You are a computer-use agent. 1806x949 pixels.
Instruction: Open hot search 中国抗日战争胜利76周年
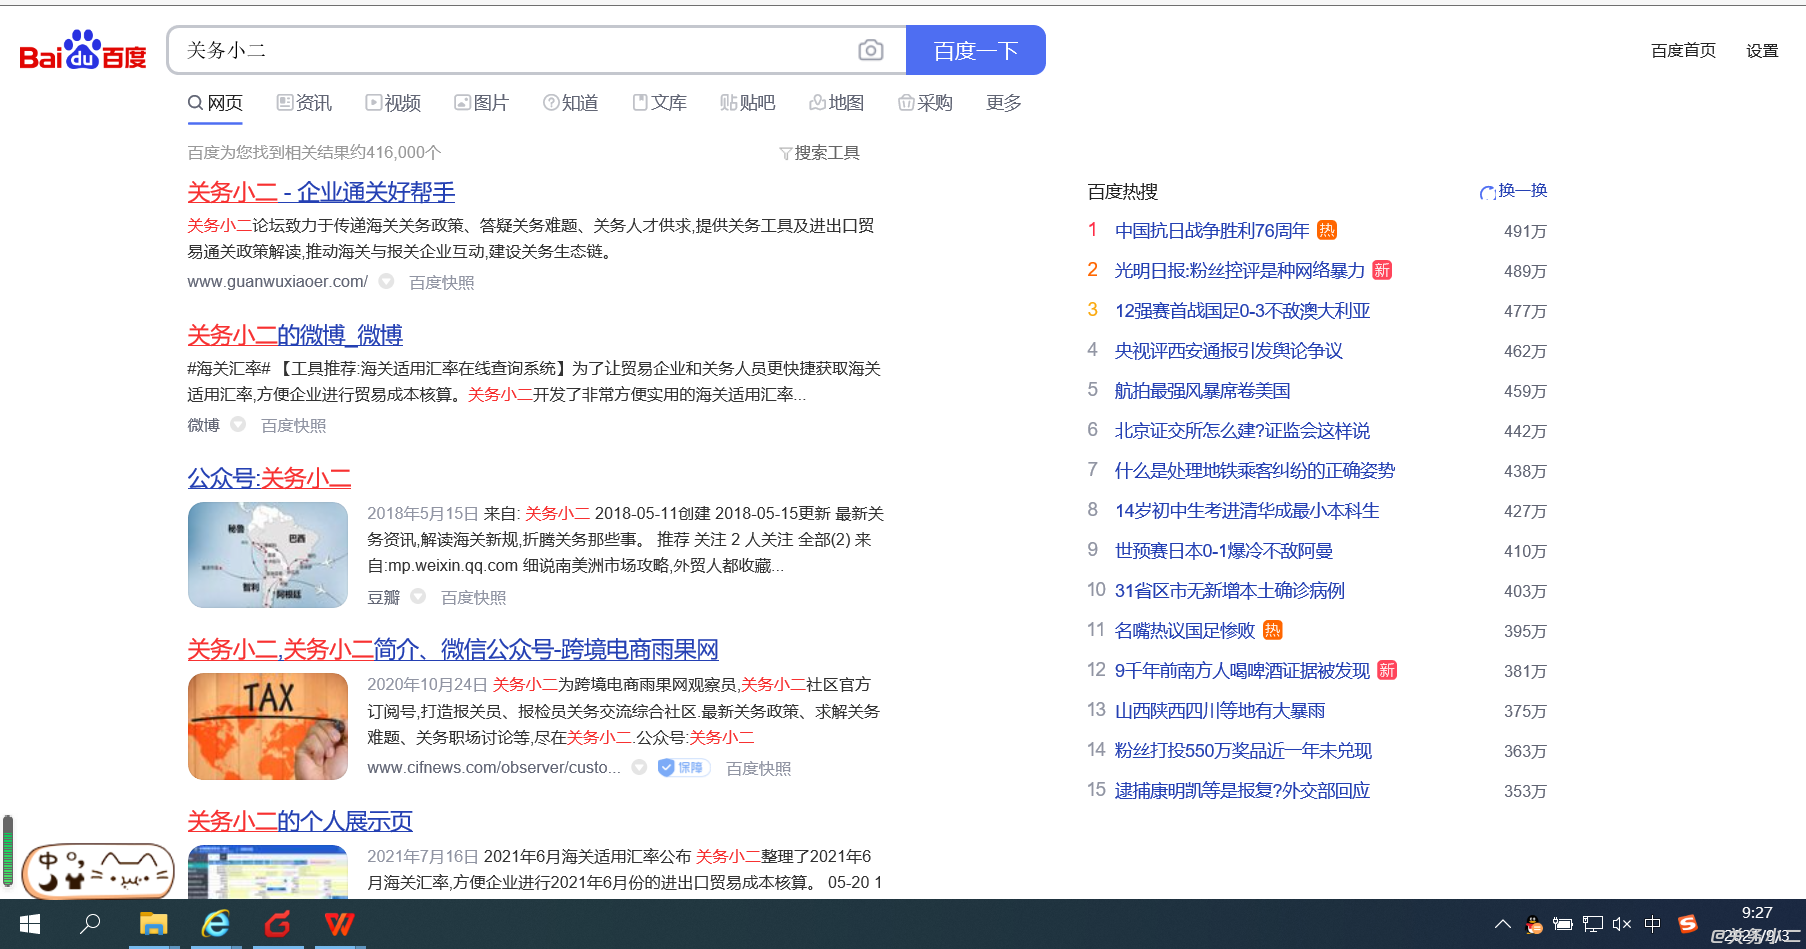click(1212, 231)
